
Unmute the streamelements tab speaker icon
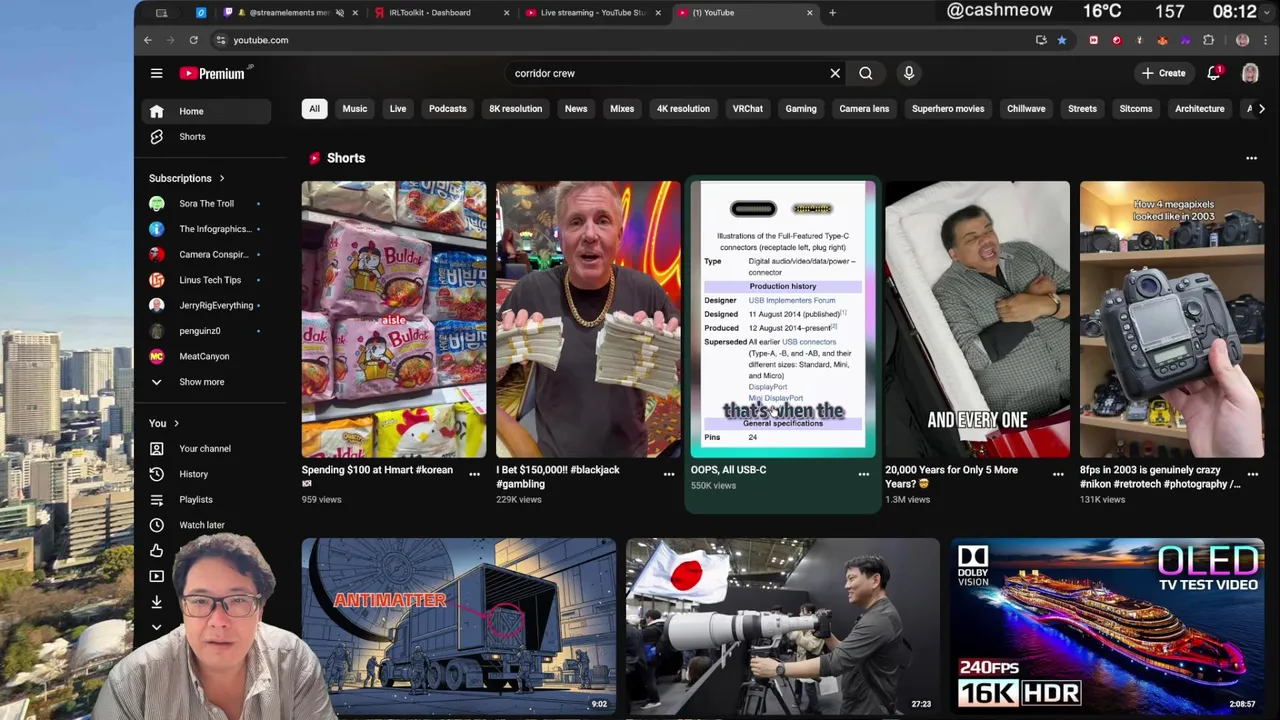(x=340, y=13)
